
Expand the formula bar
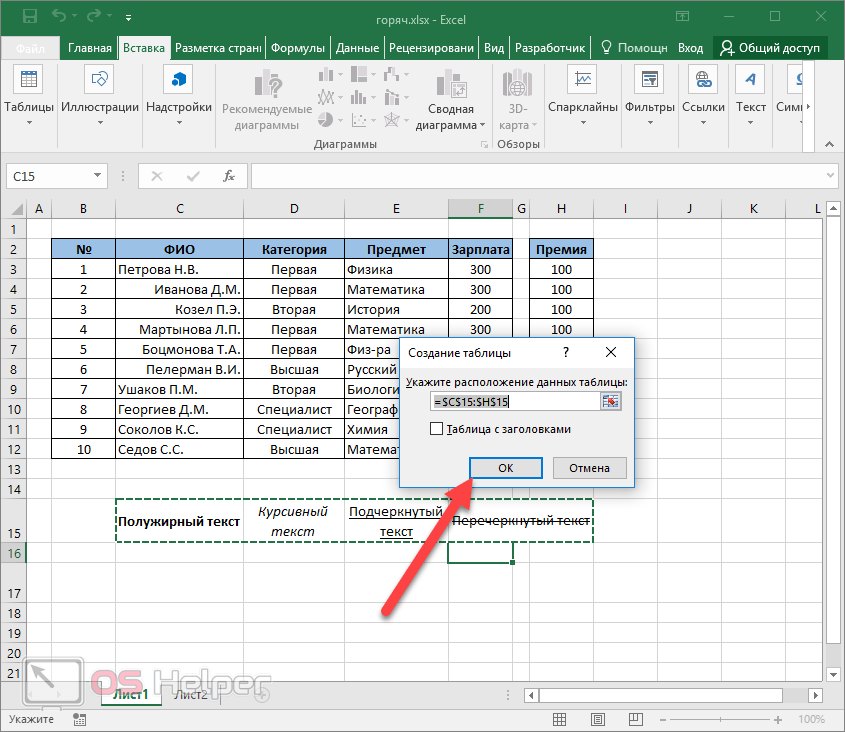[x=830, y=176]
